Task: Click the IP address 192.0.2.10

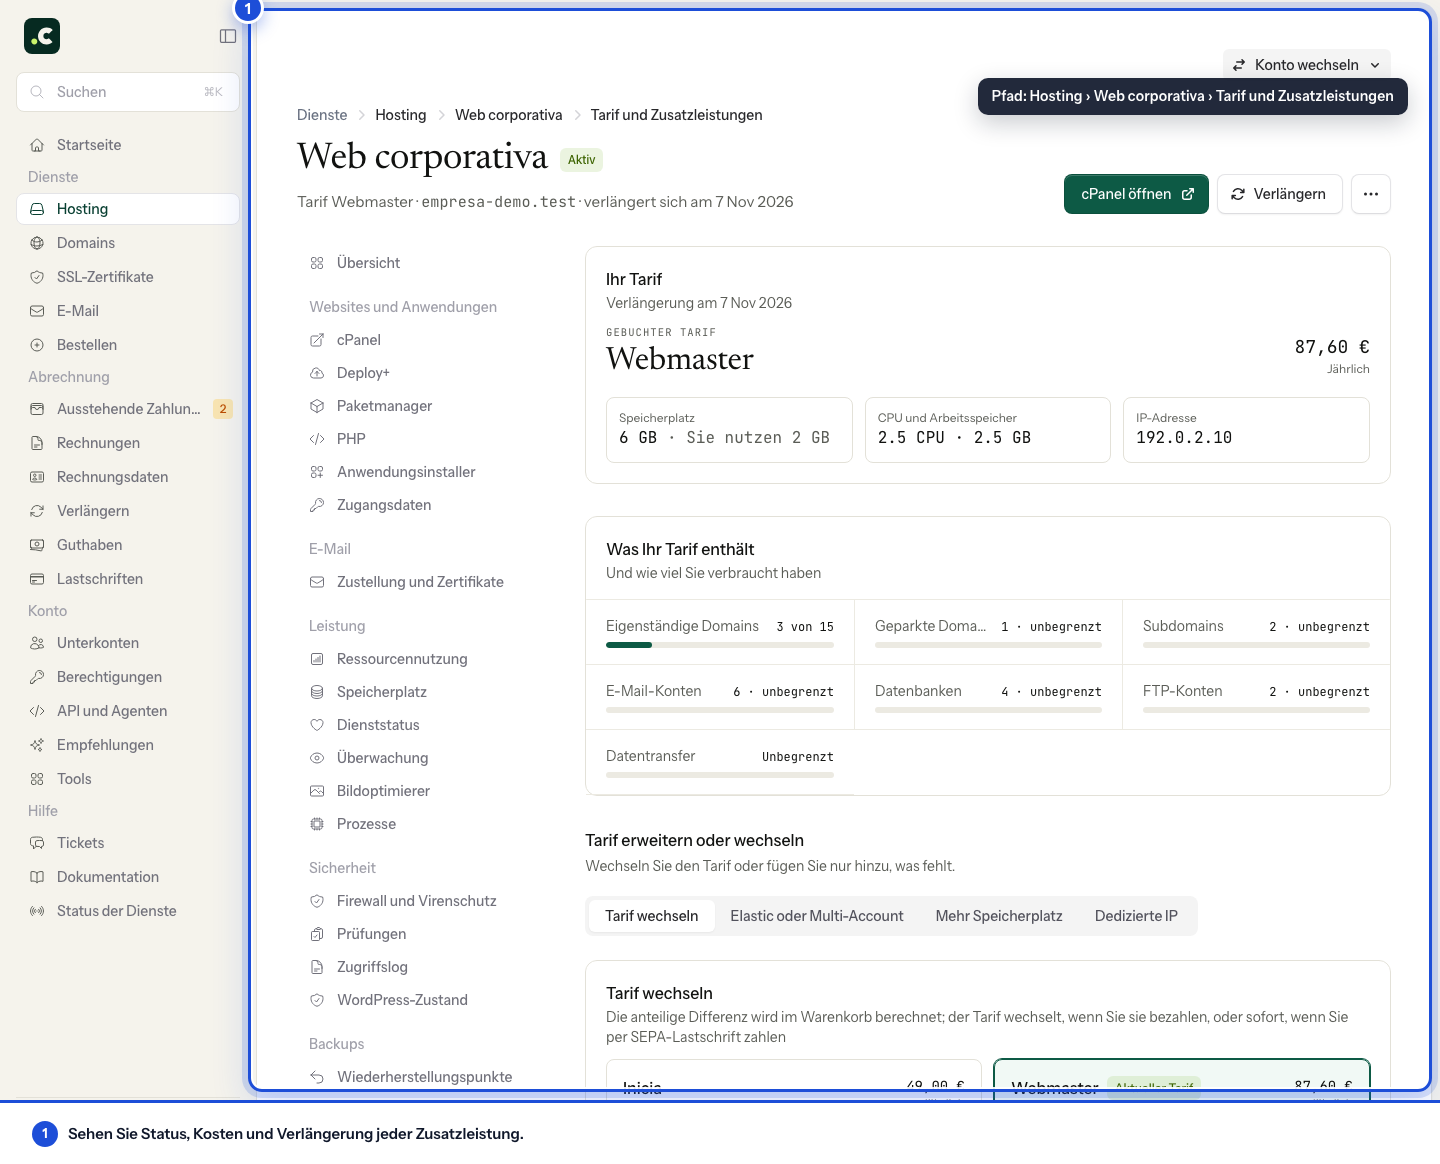Action: click(1184, 438)
